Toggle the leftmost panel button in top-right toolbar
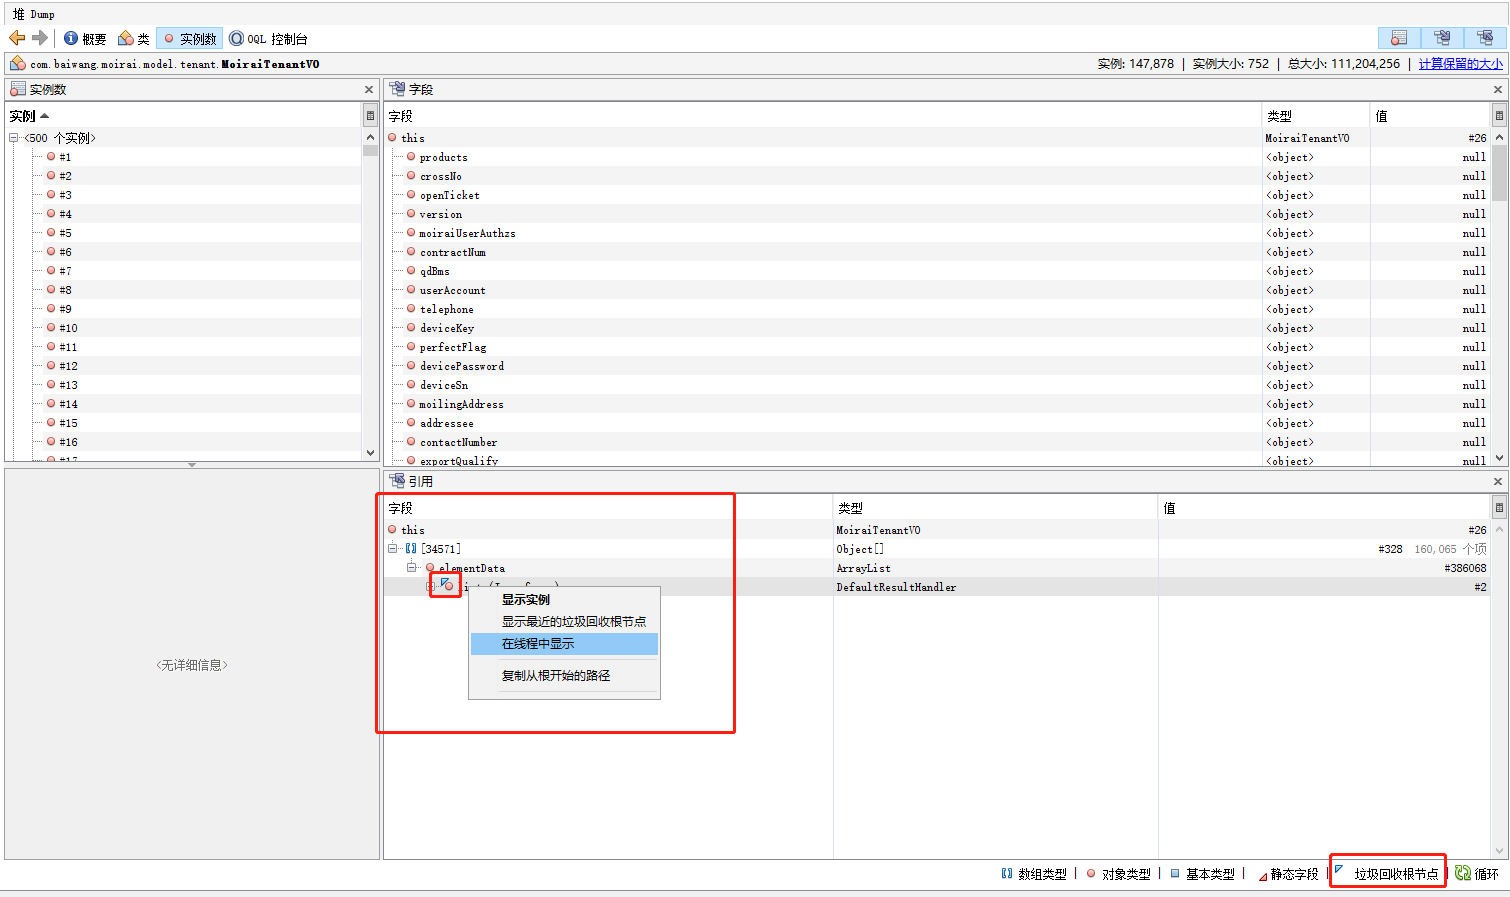The image size is (1510, 897). (x=1399, y=38)
